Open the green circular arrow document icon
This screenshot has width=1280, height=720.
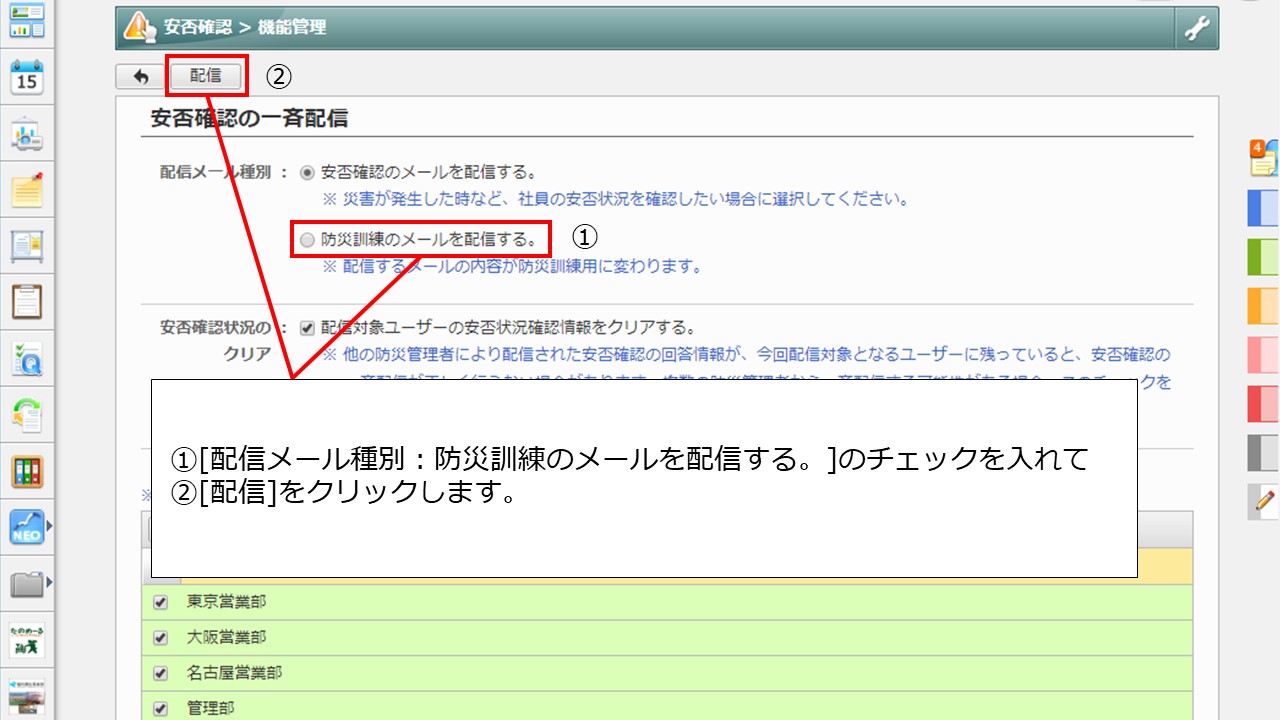pyautogui.click(x=27, y=415)
